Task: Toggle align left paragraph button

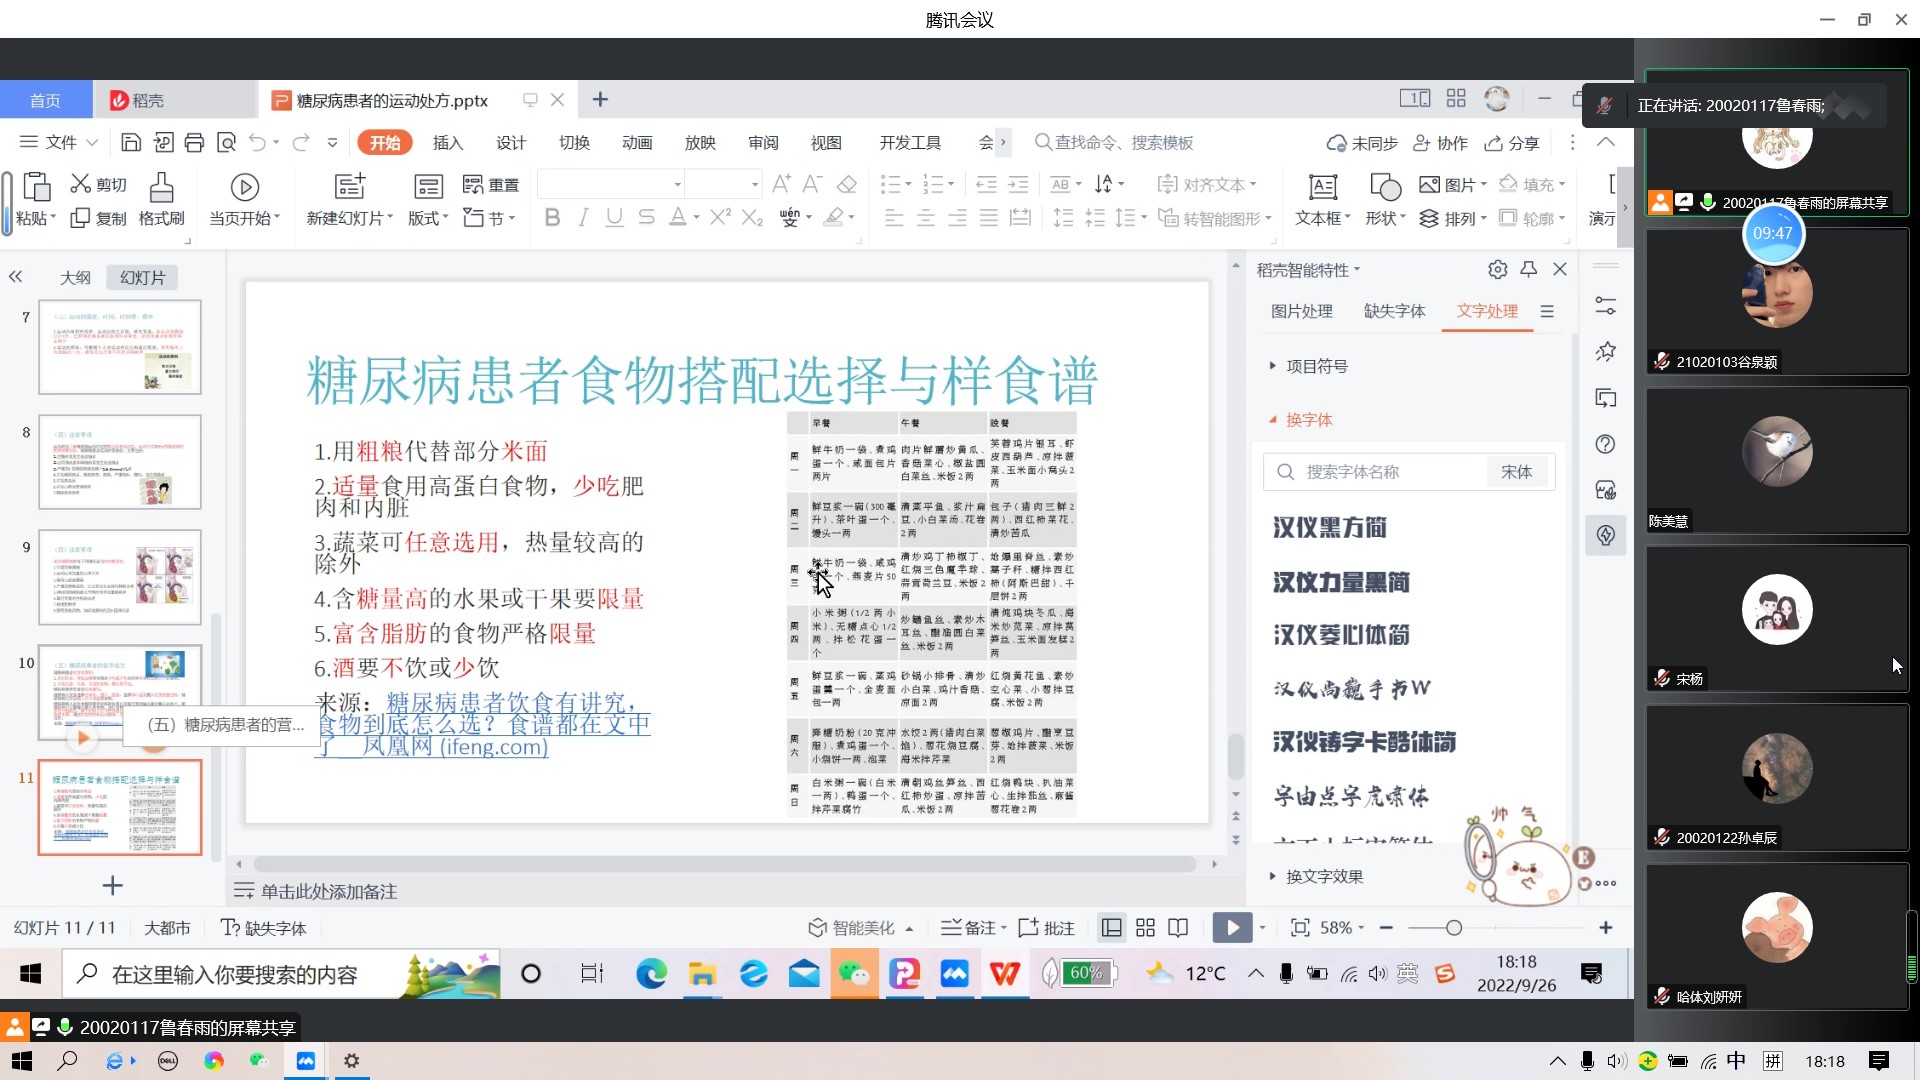Action: [x=894, y=217]
